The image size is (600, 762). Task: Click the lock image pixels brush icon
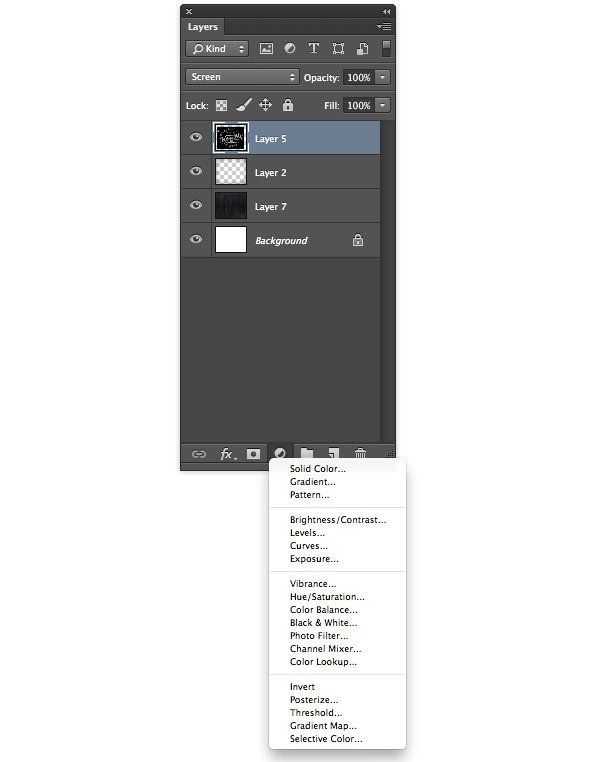[x=244, y=105]
